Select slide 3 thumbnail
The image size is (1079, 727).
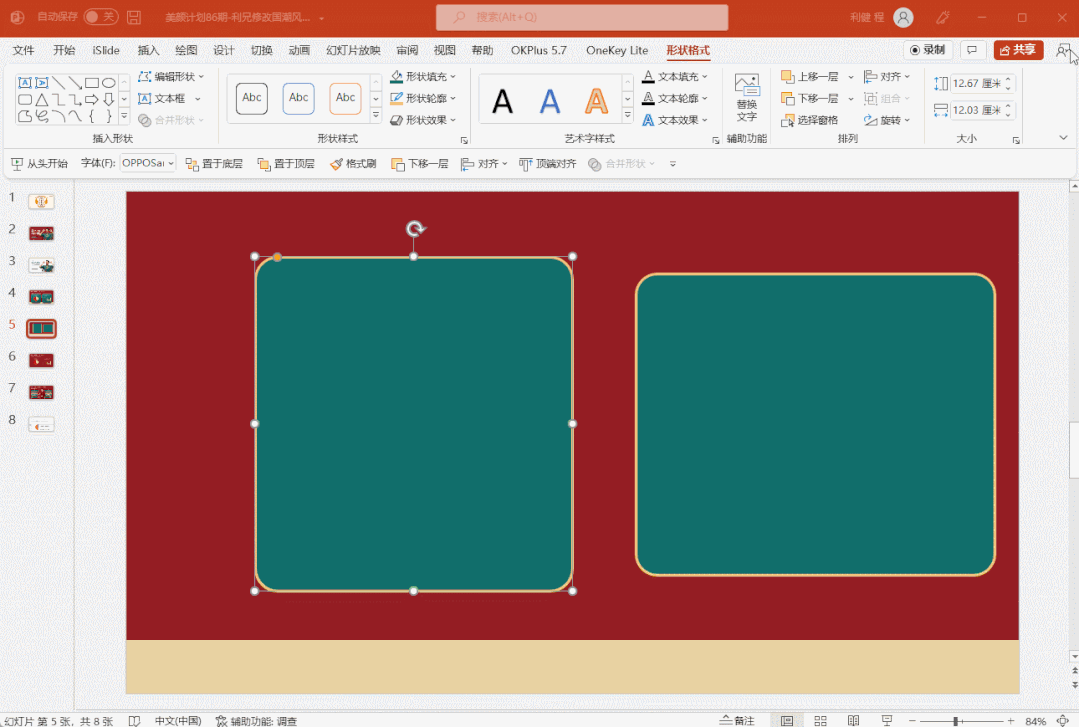click(x=41, y=265)
